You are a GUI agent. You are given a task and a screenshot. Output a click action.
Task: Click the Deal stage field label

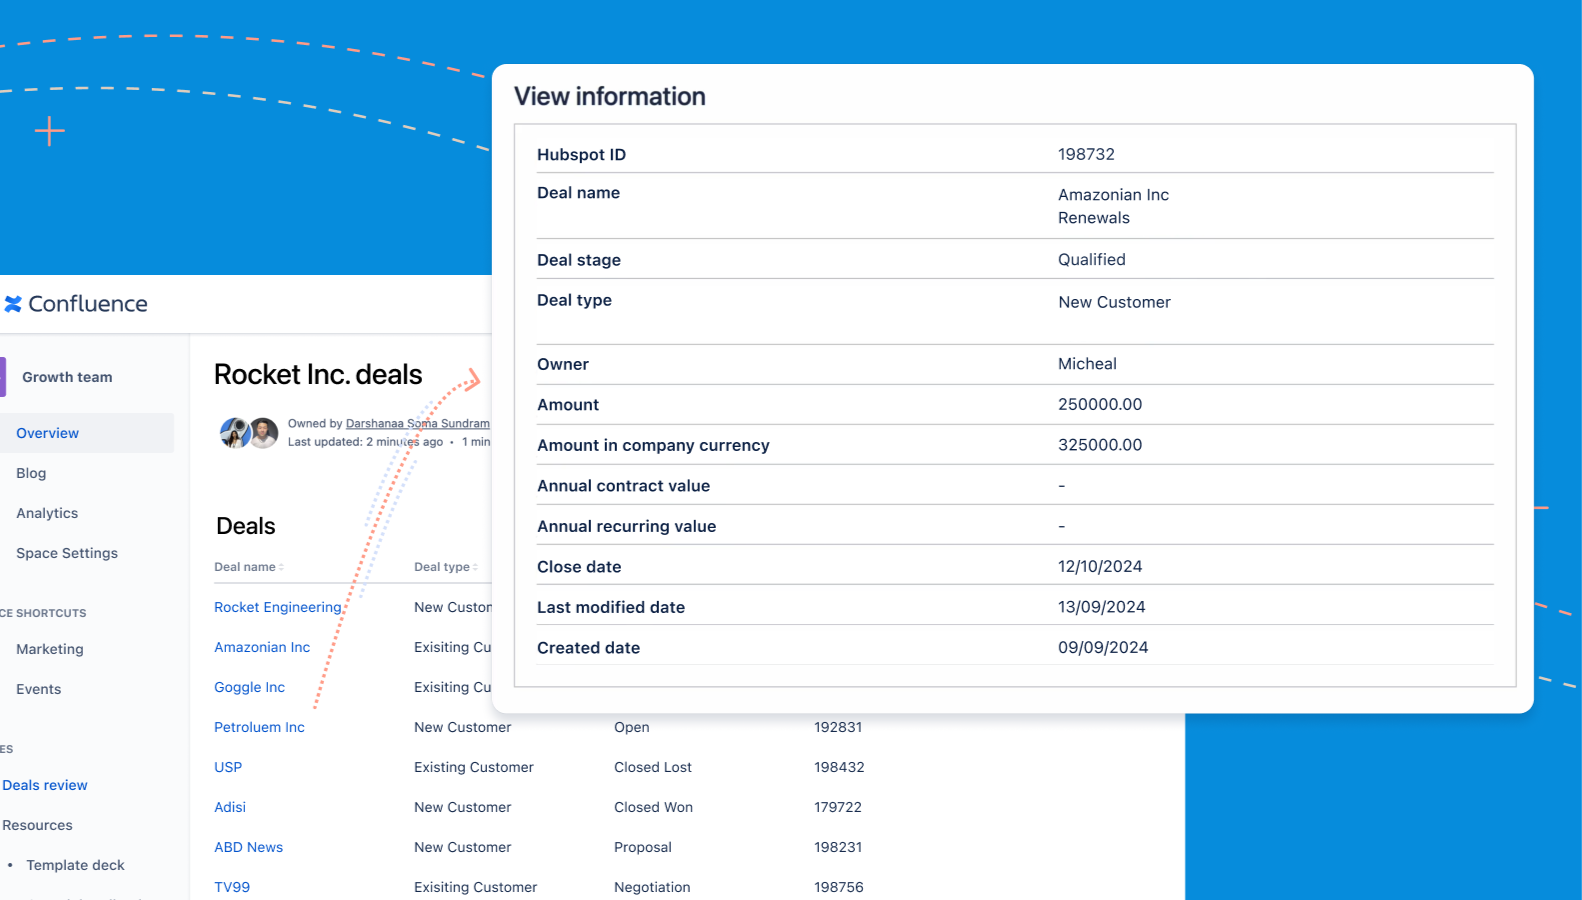pos(579,260)
